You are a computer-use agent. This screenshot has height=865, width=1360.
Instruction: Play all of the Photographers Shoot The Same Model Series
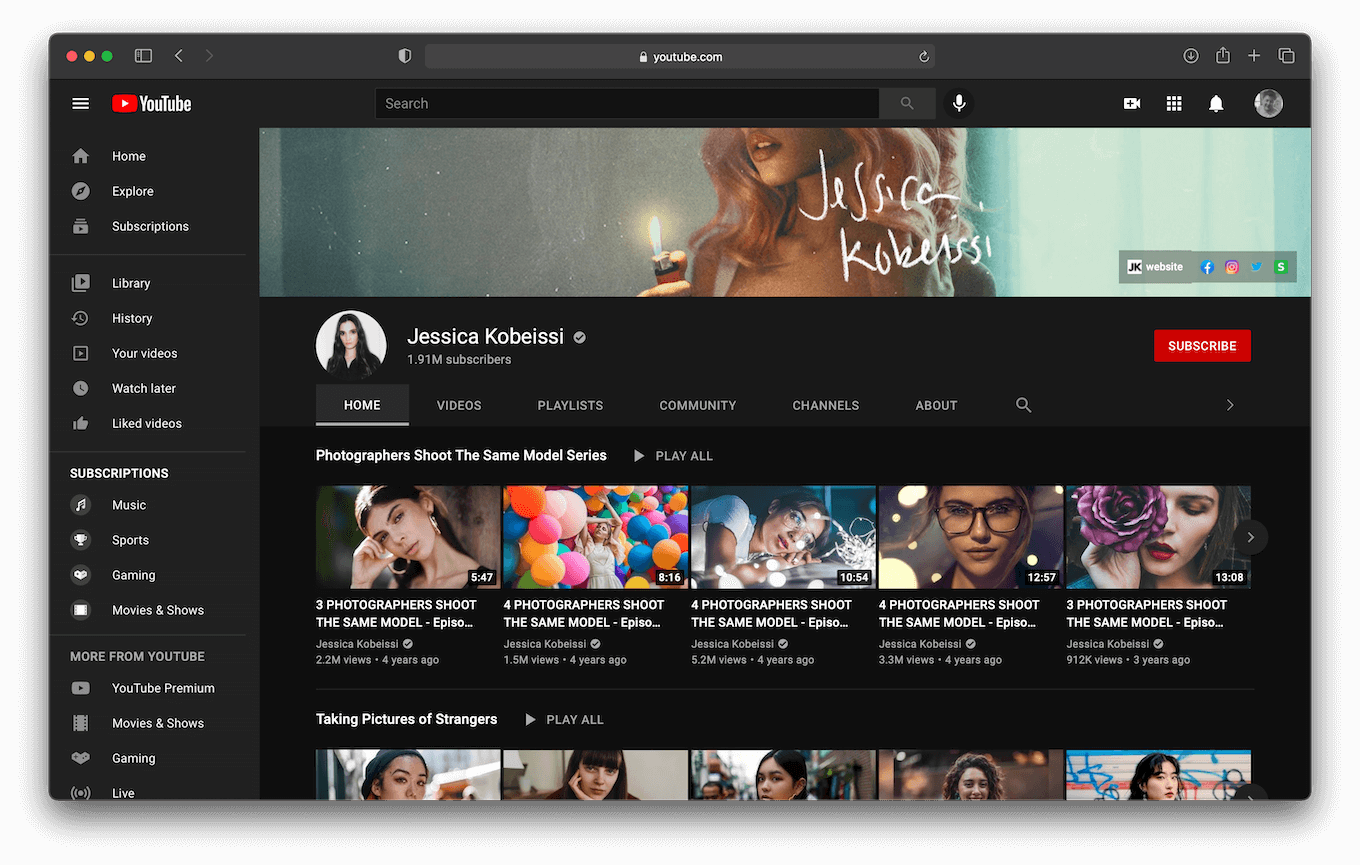674,456
